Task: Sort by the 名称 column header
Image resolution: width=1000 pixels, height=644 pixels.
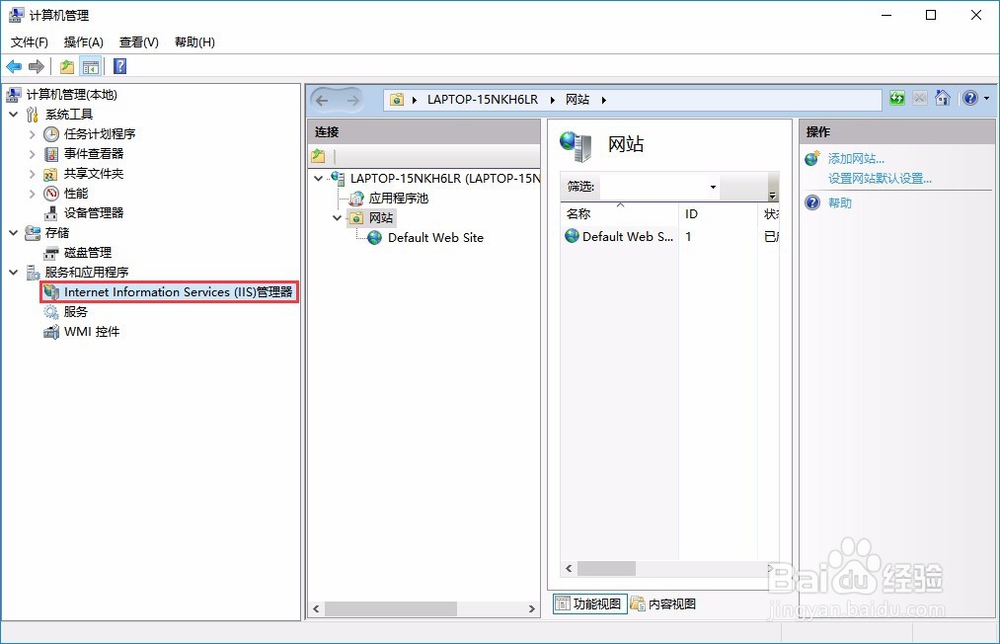Action: 619,214
